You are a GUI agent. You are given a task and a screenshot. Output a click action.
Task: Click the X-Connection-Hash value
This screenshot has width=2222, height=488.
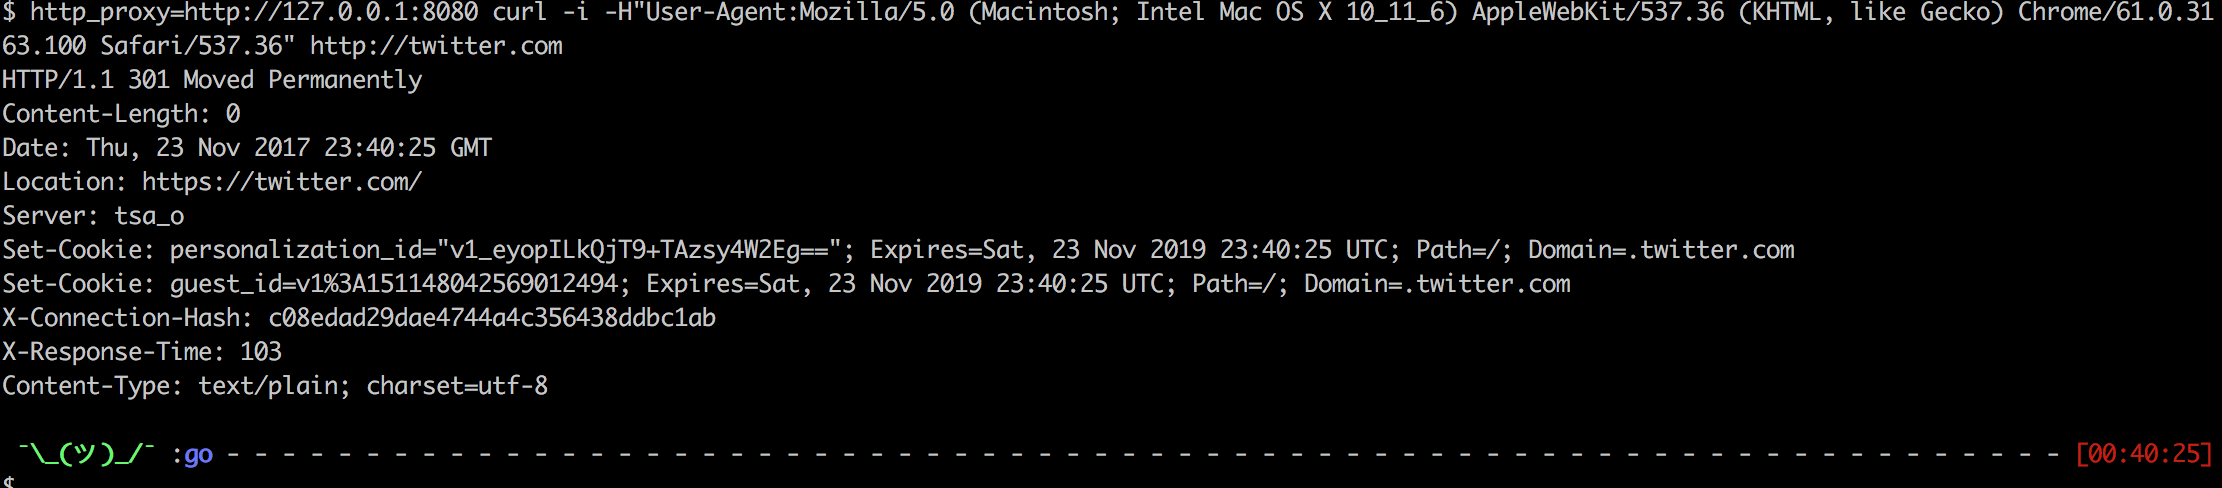pos(492,318)
